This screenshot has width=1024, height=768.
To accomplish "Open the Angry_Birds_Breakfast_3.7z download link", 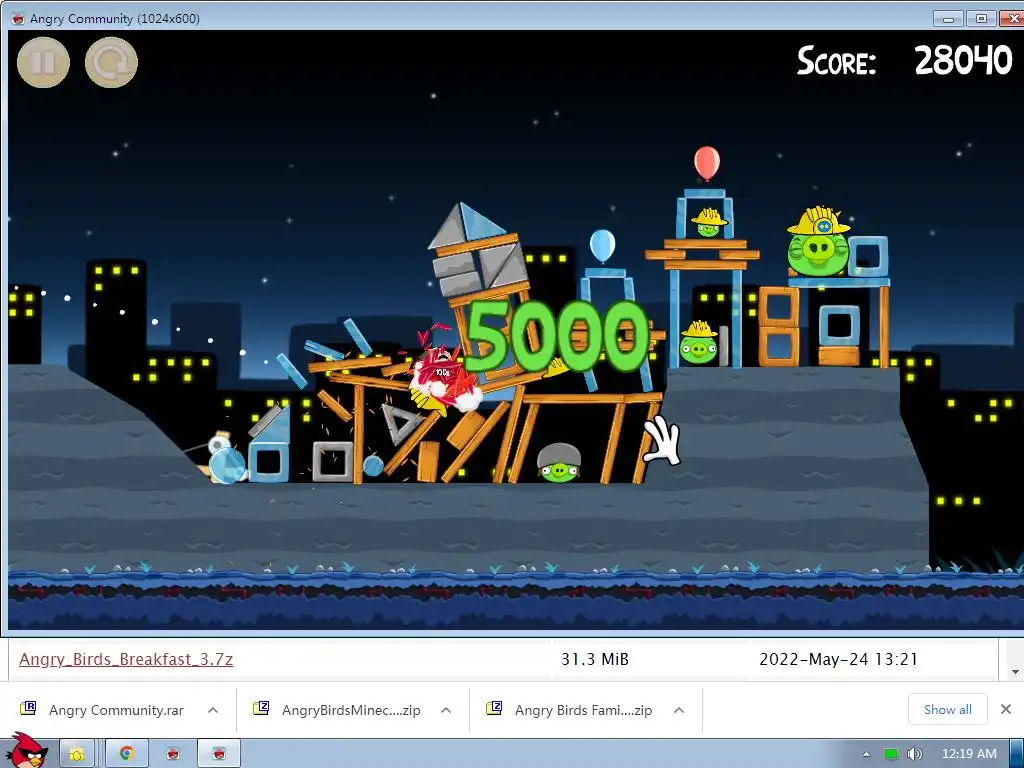I will click(126, 659).
